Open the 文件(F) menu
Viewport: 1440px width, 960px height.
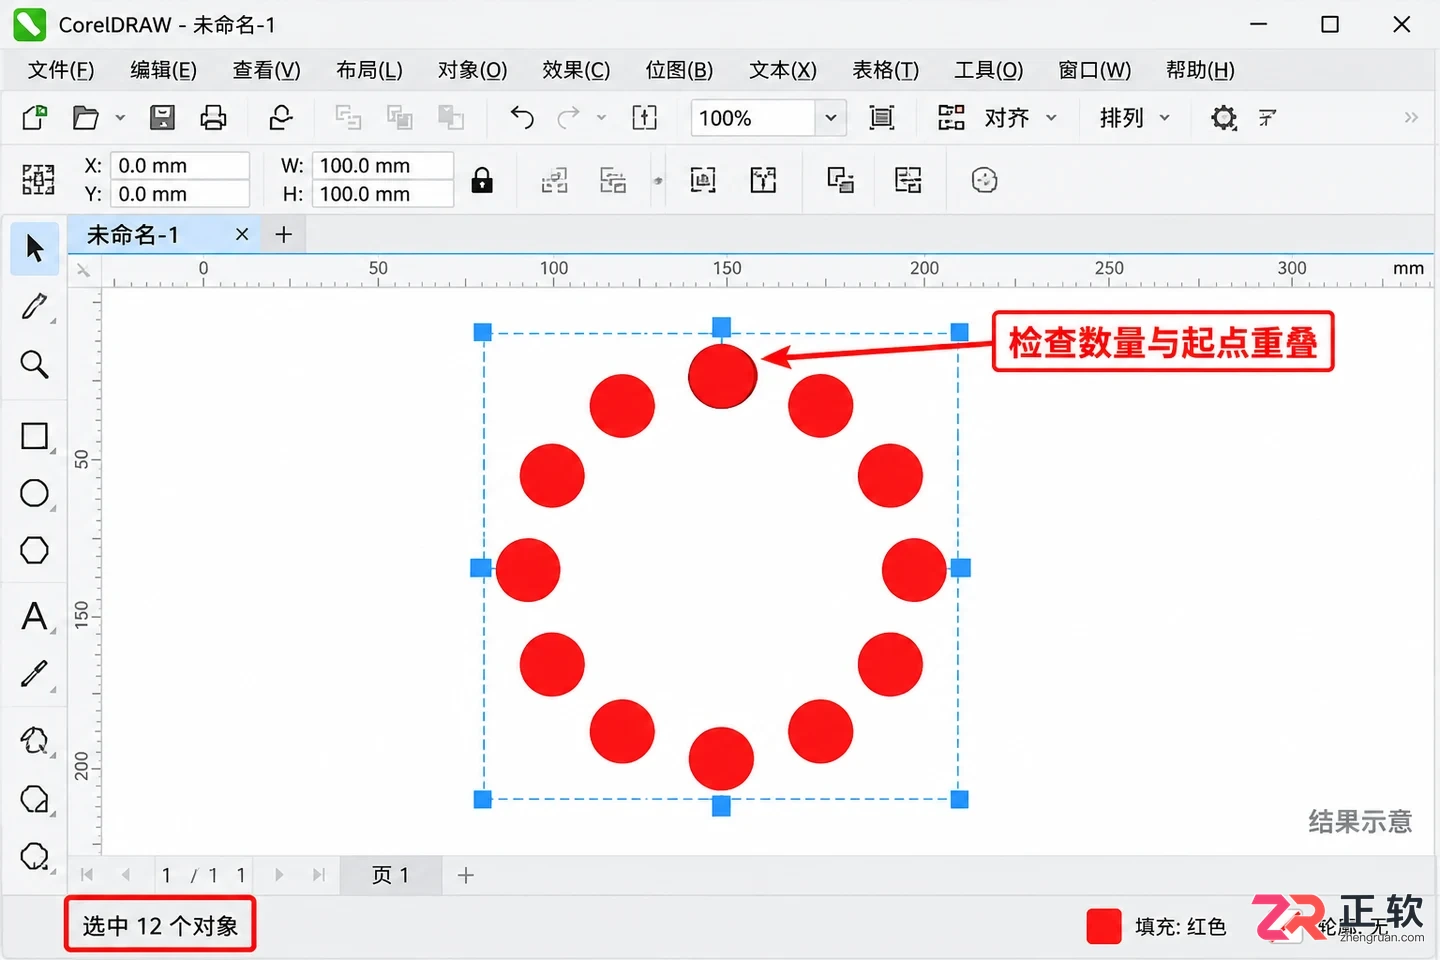click(x=61, y=70)
